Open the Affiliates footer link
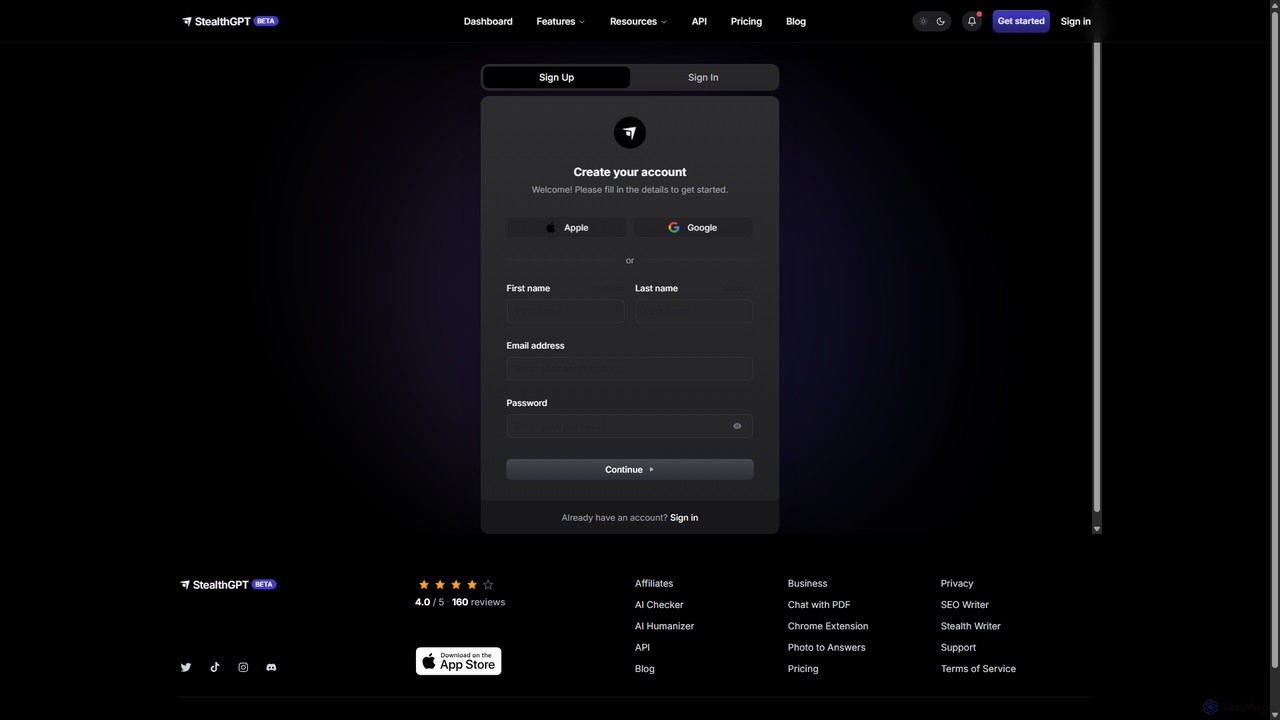1280x720 pixels. [654, 583]
